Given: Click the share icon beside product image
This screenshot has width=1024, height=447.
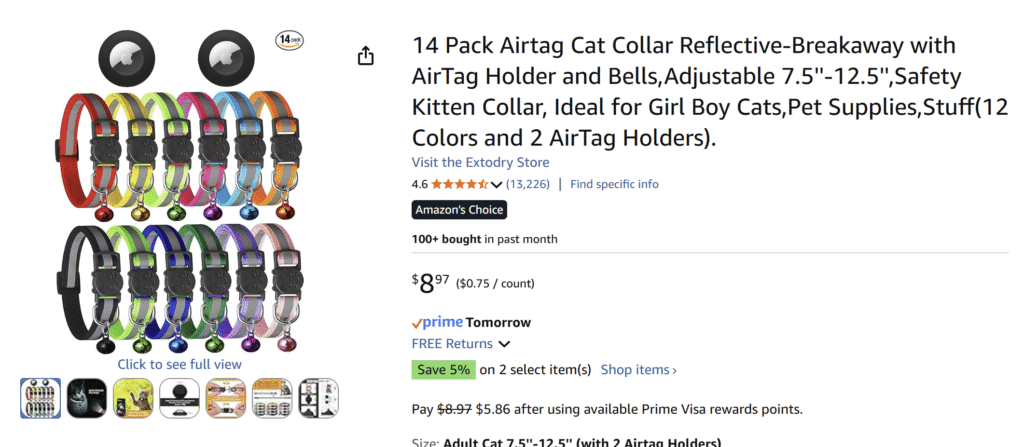Looking at the screenshot, I should (x=366, y=56).
